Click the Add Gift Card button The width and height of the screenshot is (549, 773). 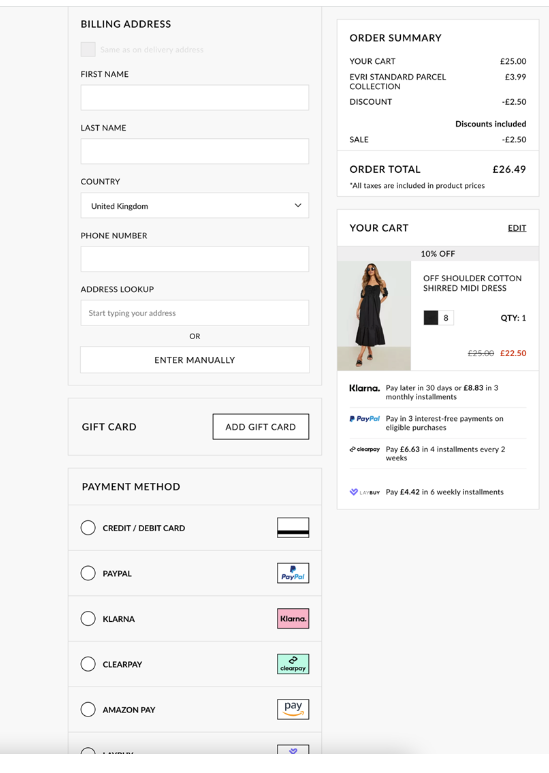click(261, 426)
